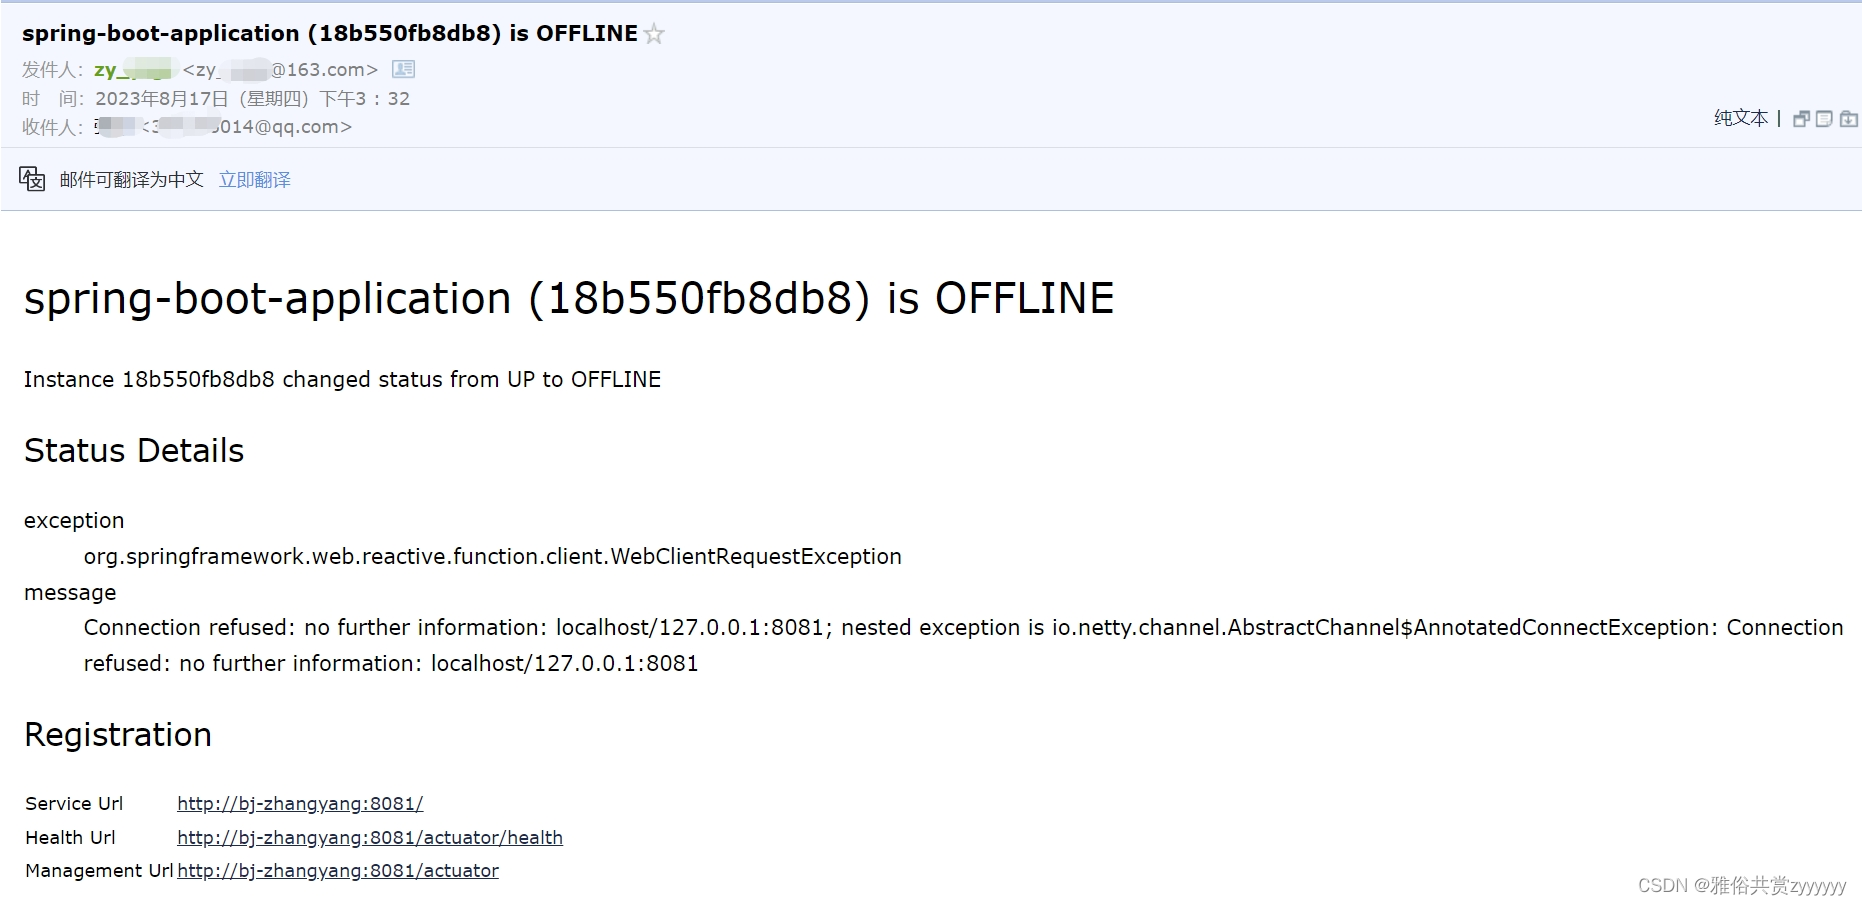
Task: Click the recipient address ending @qq.com
Action: [x=247, y=127]
